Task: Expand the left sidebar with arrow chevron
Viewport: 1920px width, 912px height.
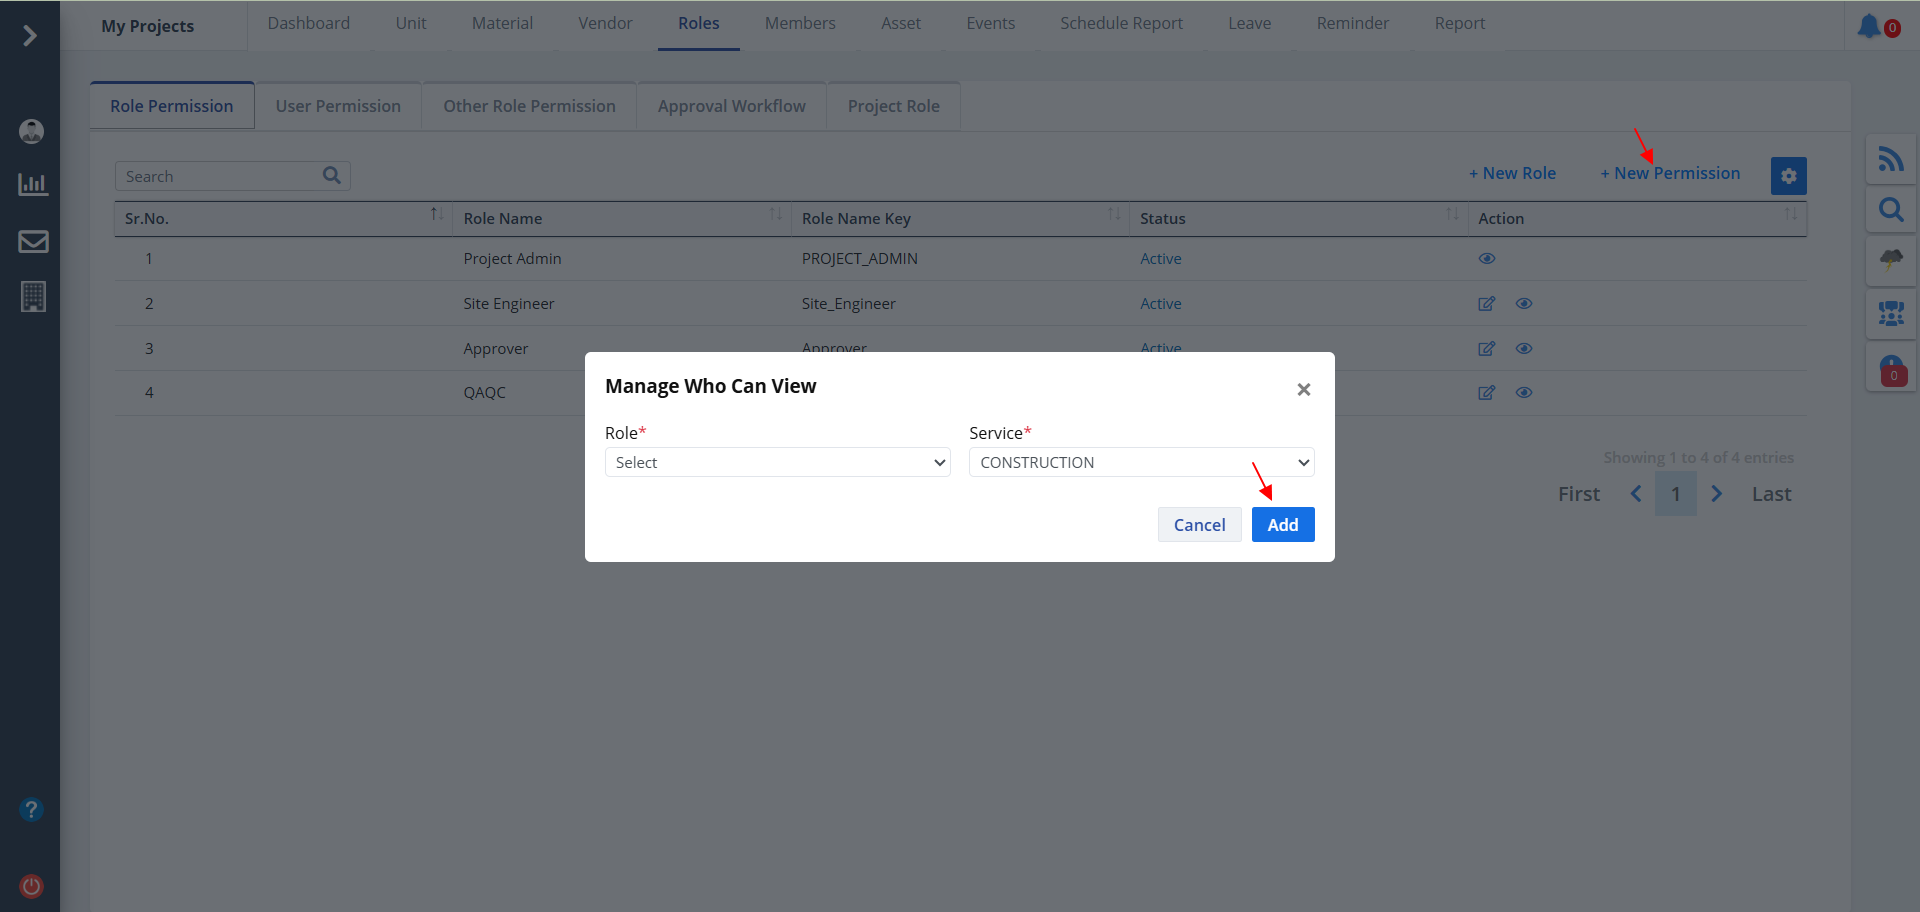Action: [30, 36]
